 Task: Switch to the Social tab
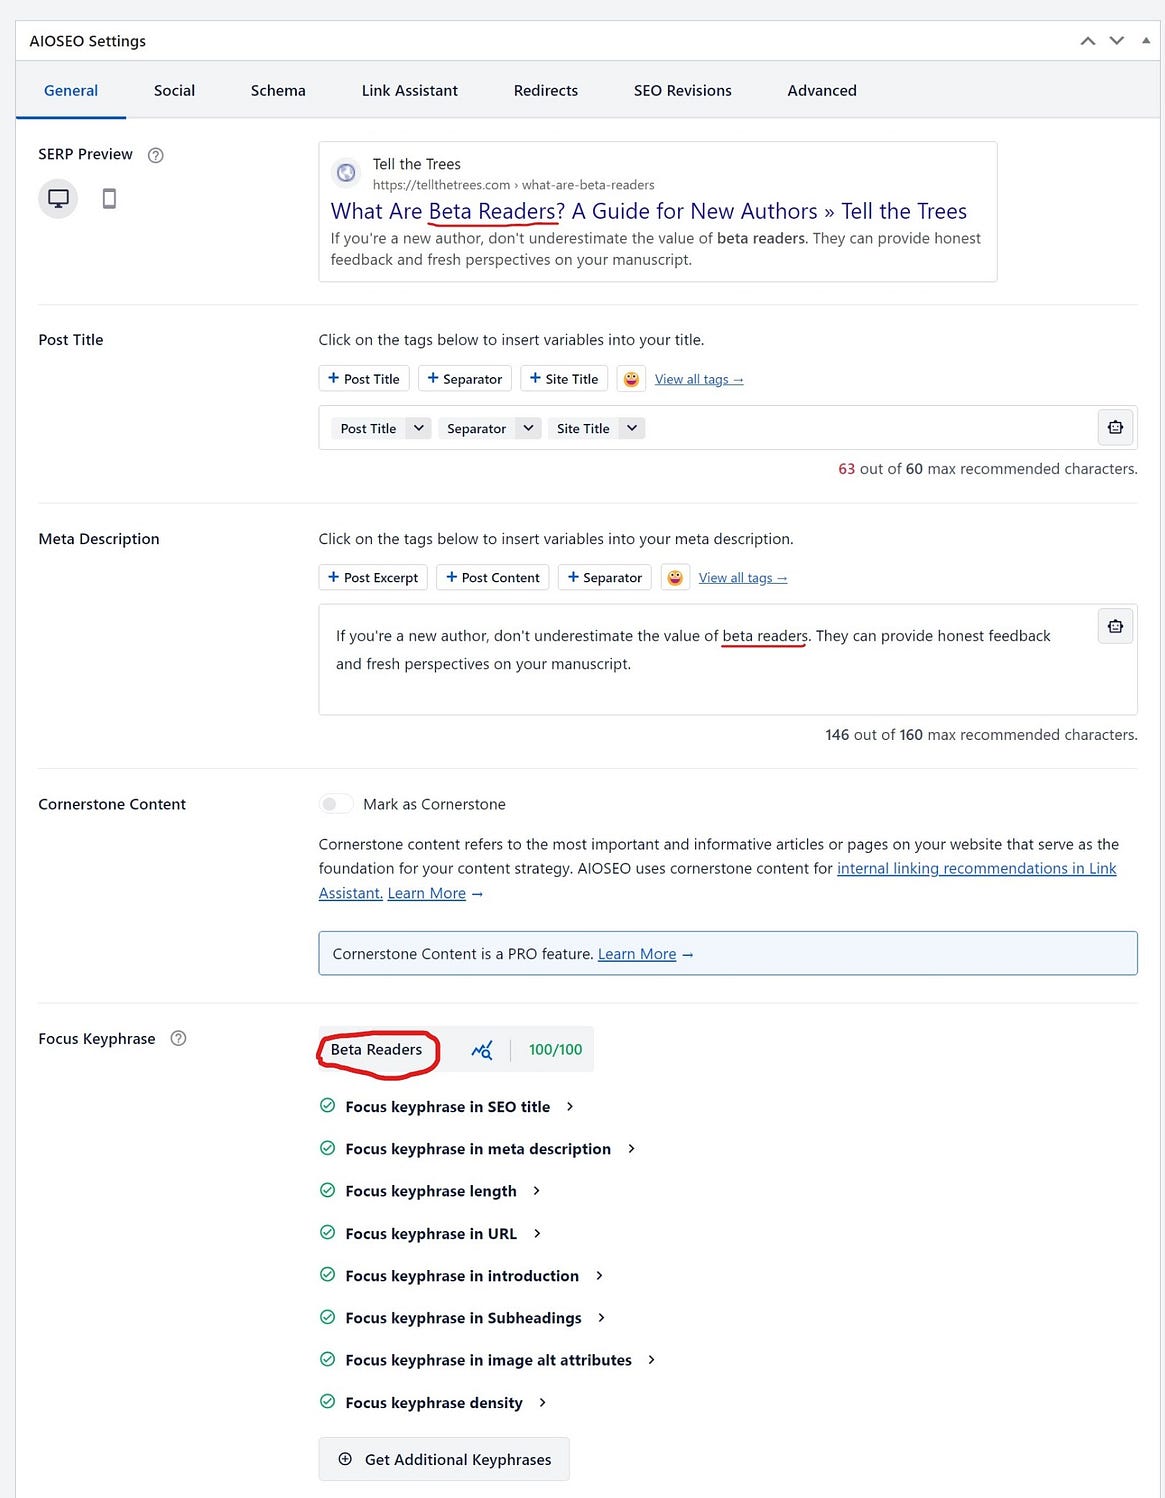tap(174, 90)
